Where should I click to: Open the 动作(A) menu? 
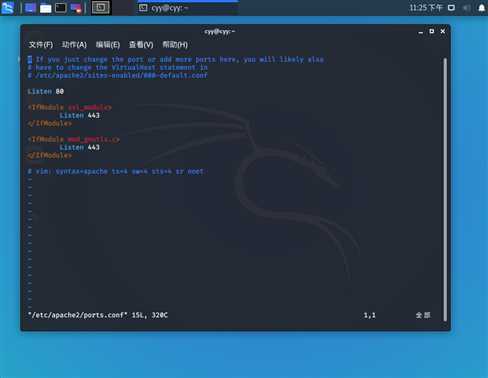click(74, 45)
